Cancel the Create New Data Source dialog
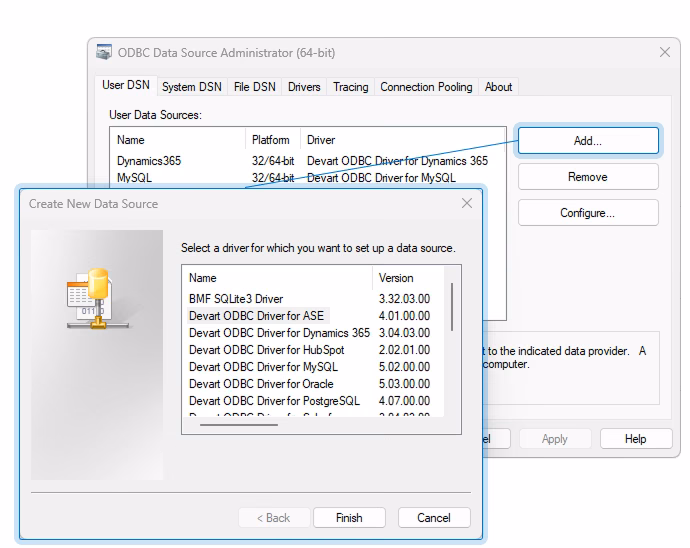 pos(434,518)
